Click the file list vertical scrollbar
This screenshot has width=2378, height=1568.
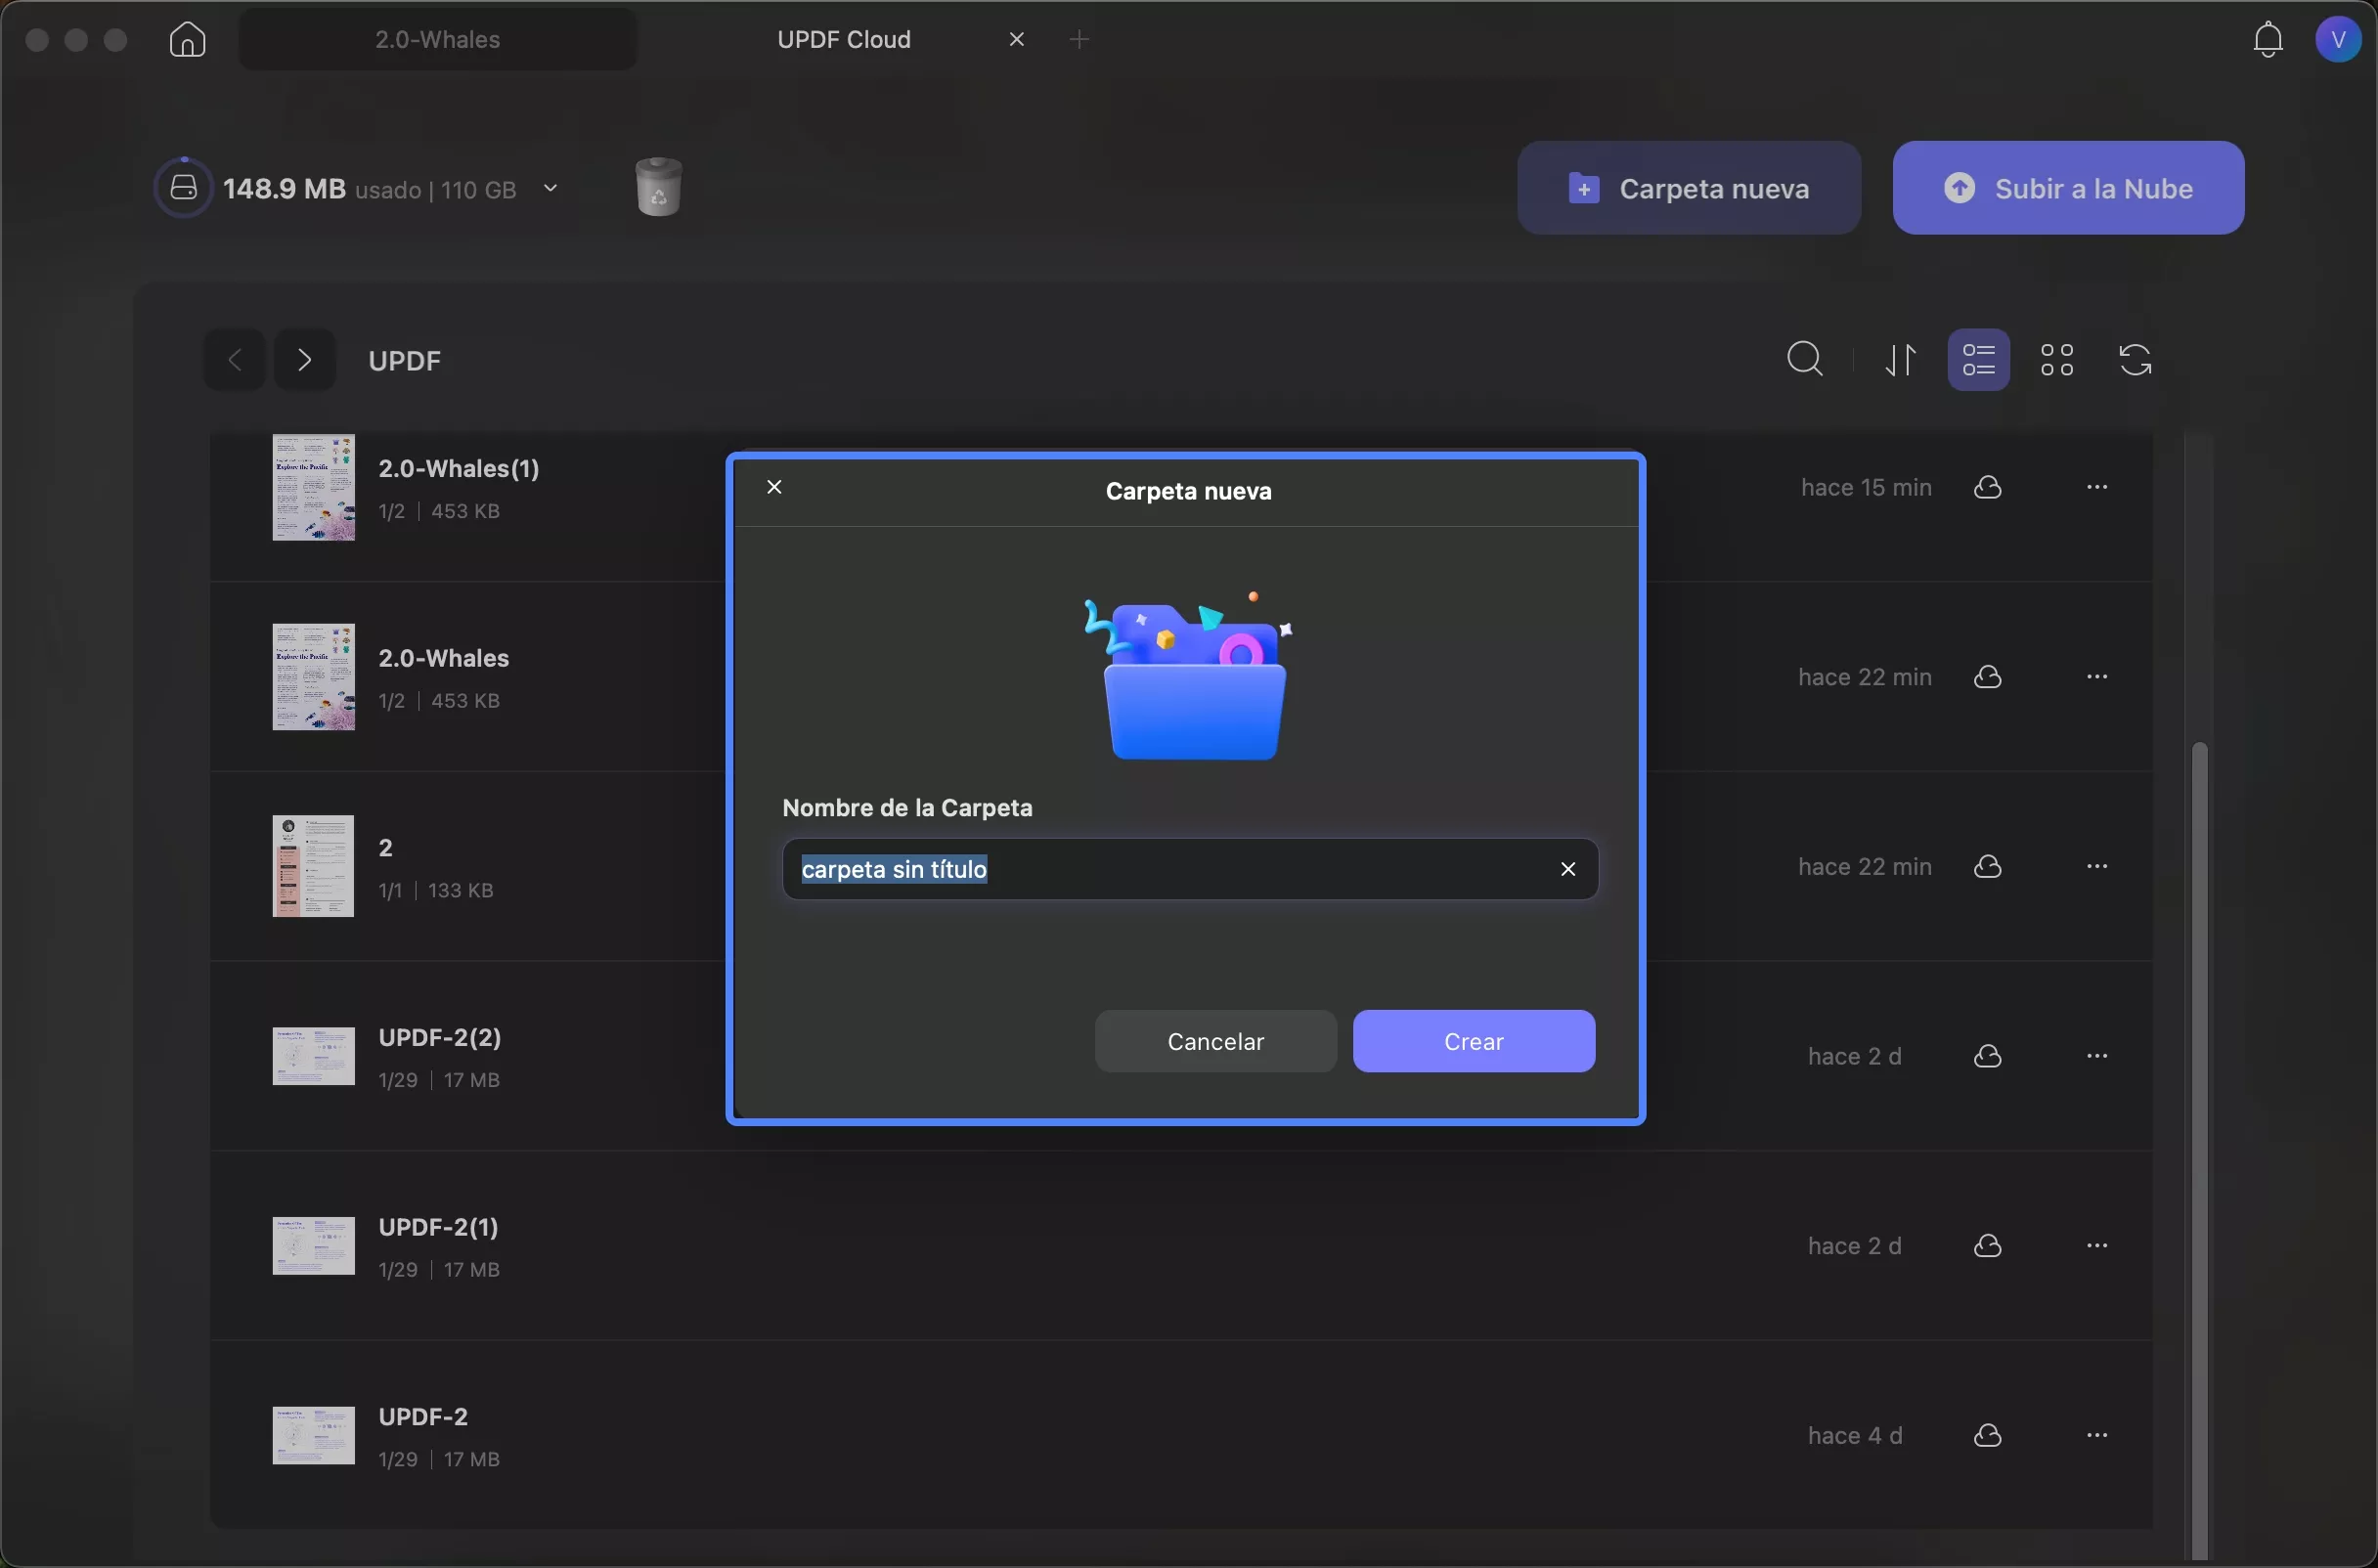[2199, 1149]
